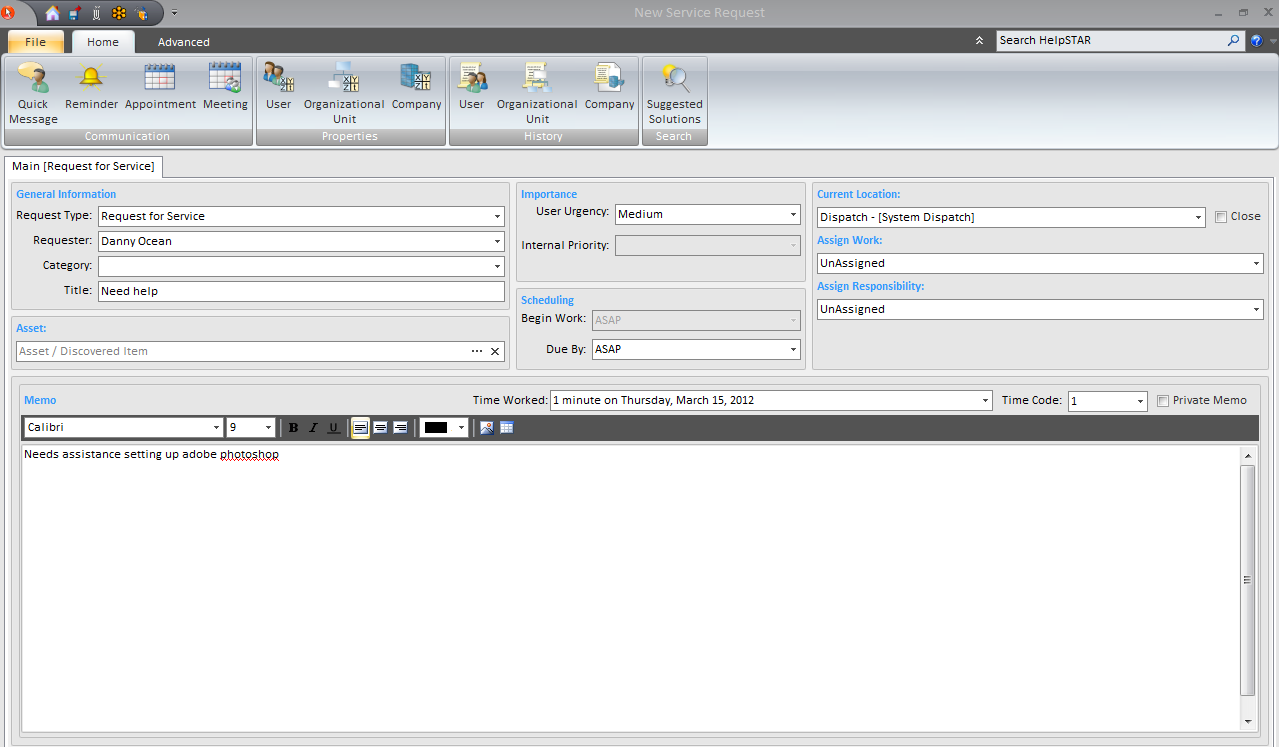Open Suggested Solutions search

pyautogui.click(x=675, y=94)
